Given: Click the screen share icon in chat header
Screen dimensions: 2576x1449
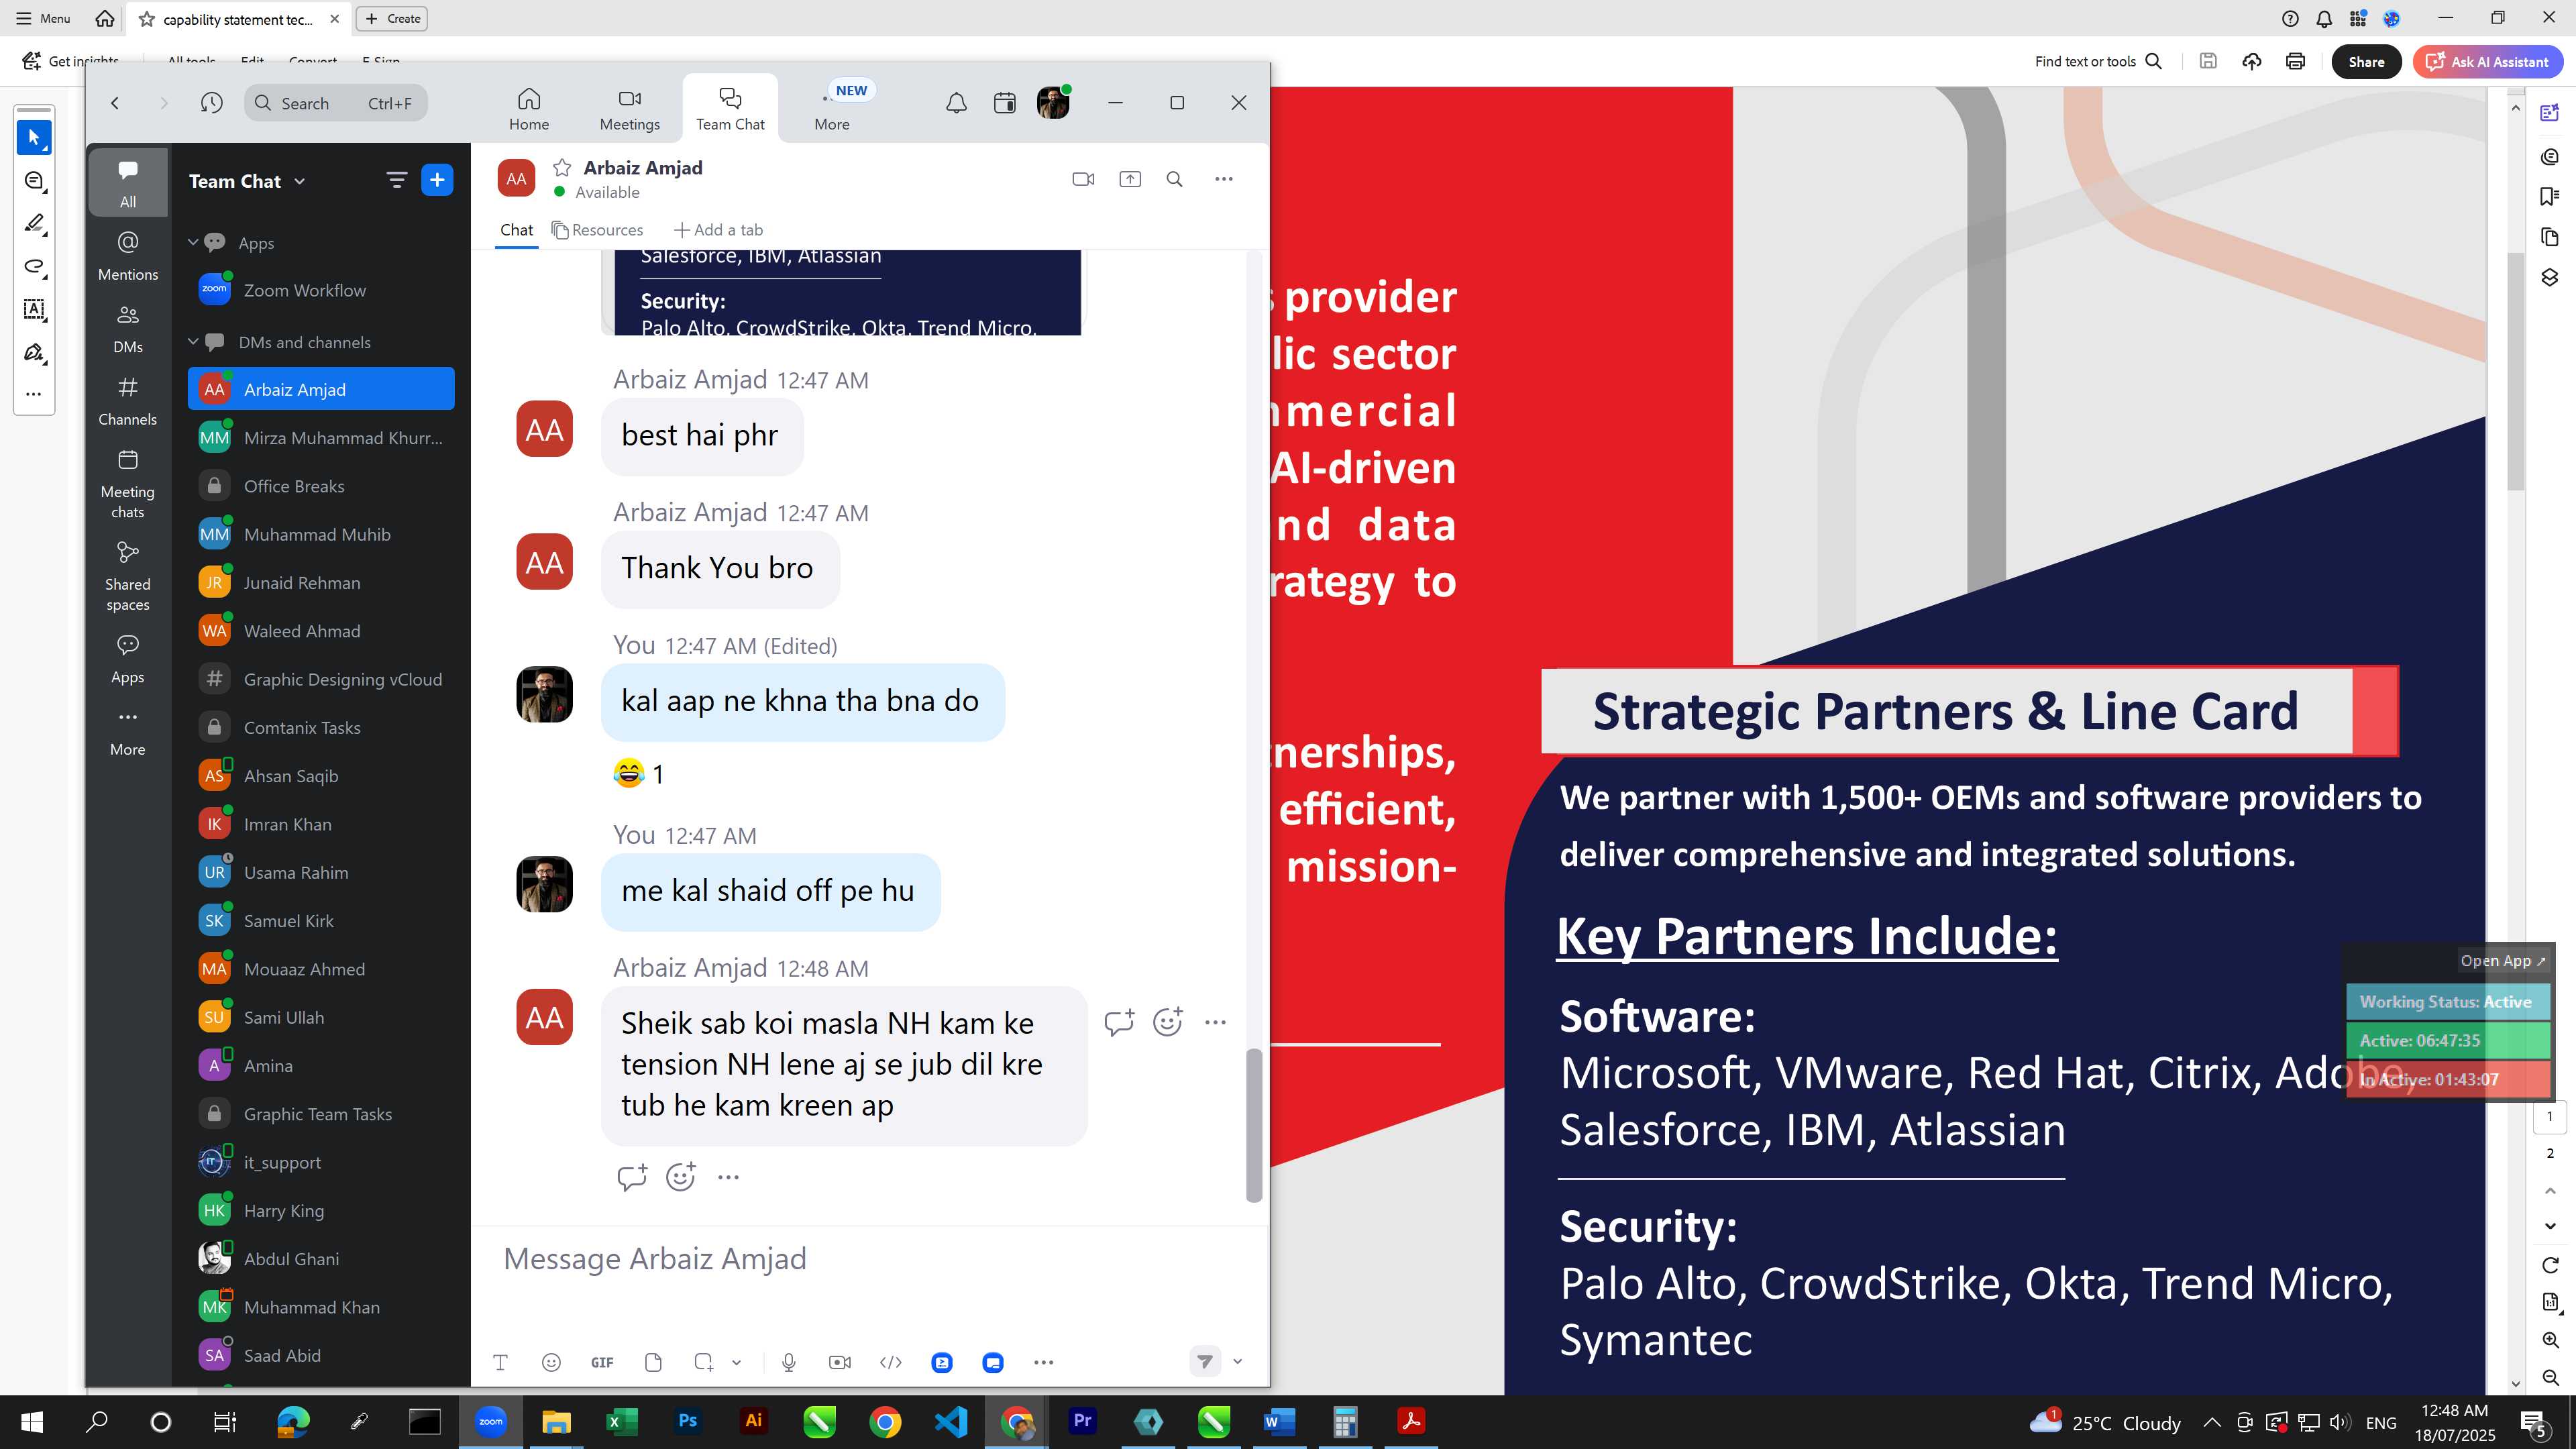Looking at the screenshot, I should [x=1130, y=179].
